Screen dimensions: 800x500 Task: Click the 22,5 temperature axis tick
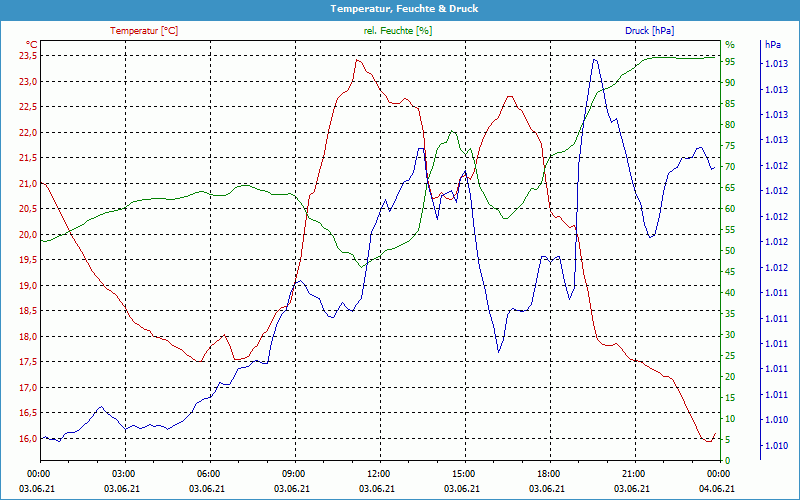pos(28,107)
